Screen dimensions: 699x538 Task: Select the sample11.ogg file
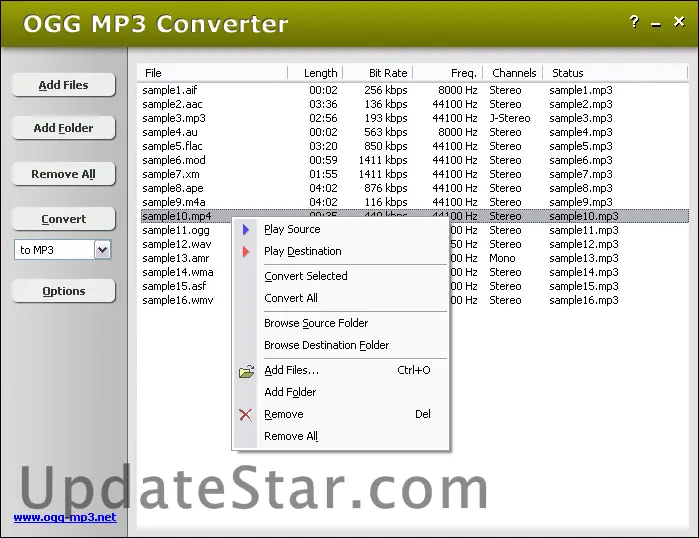pyautogui.click(x=176, y=230)
